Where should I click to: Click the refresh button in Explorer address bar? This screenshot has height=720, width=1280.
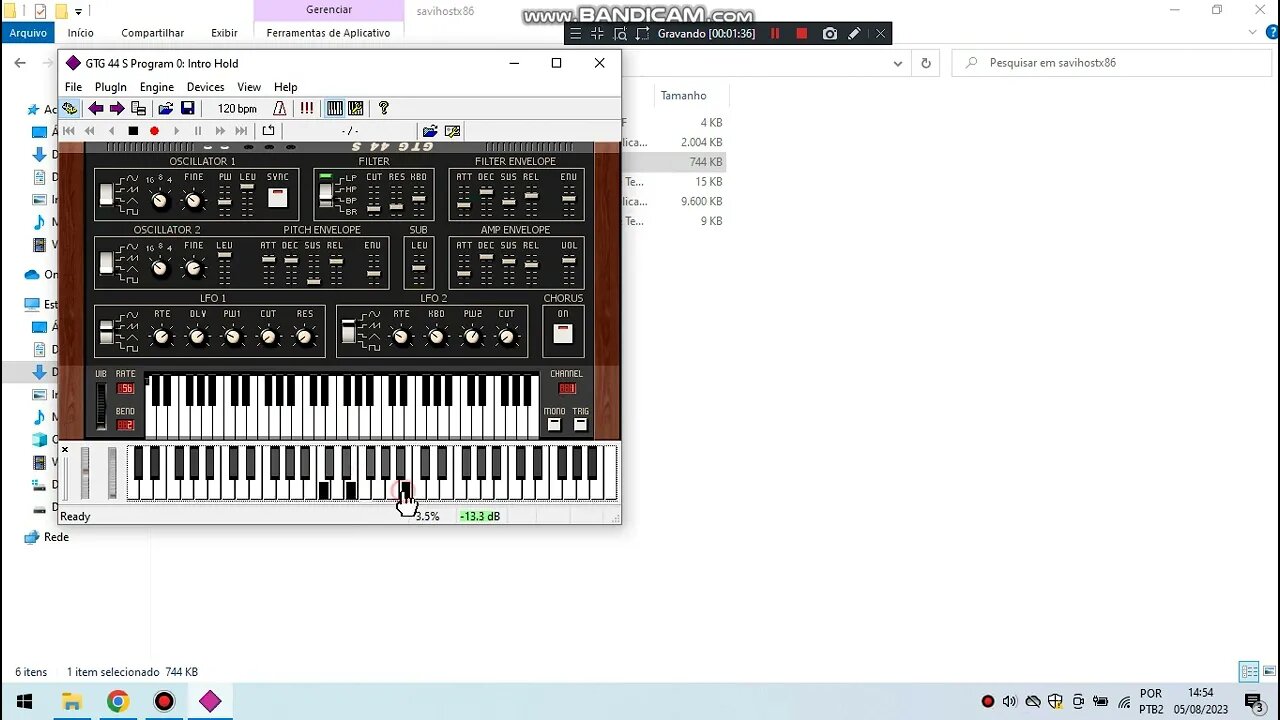(x=926, y=62)
